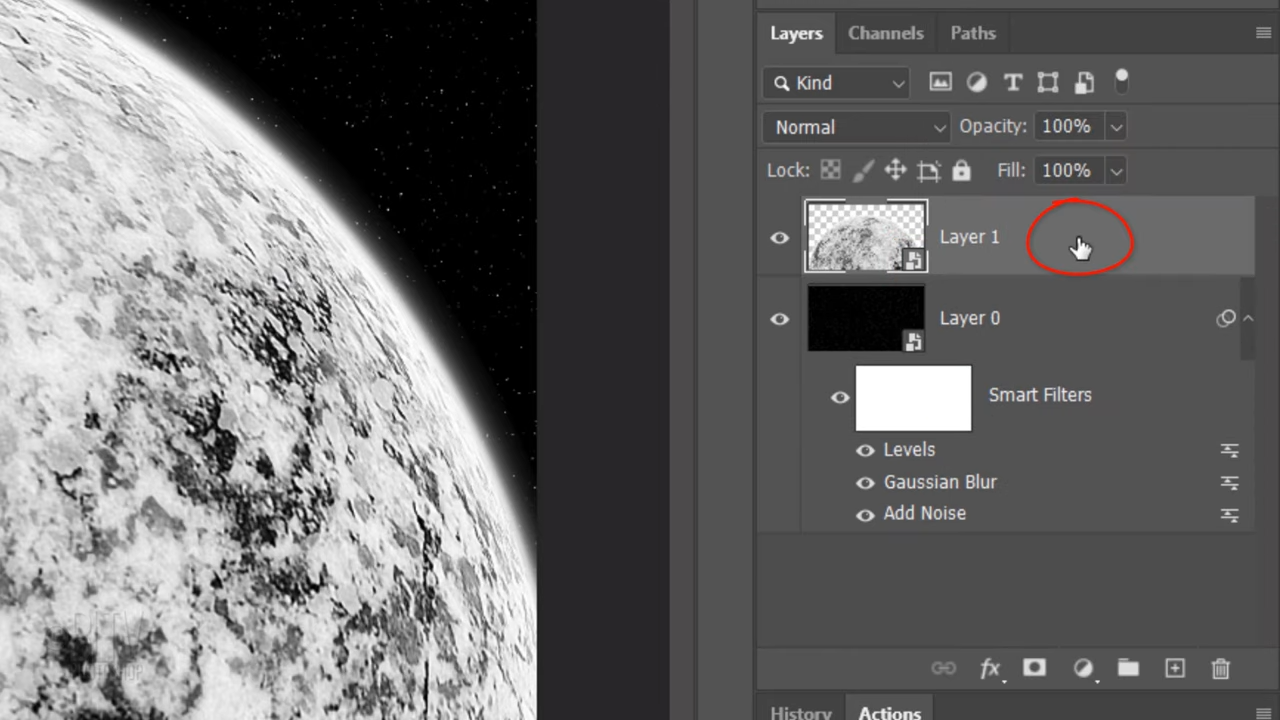
Task: Hide the Levels smart filter
Action: (864, 450)
